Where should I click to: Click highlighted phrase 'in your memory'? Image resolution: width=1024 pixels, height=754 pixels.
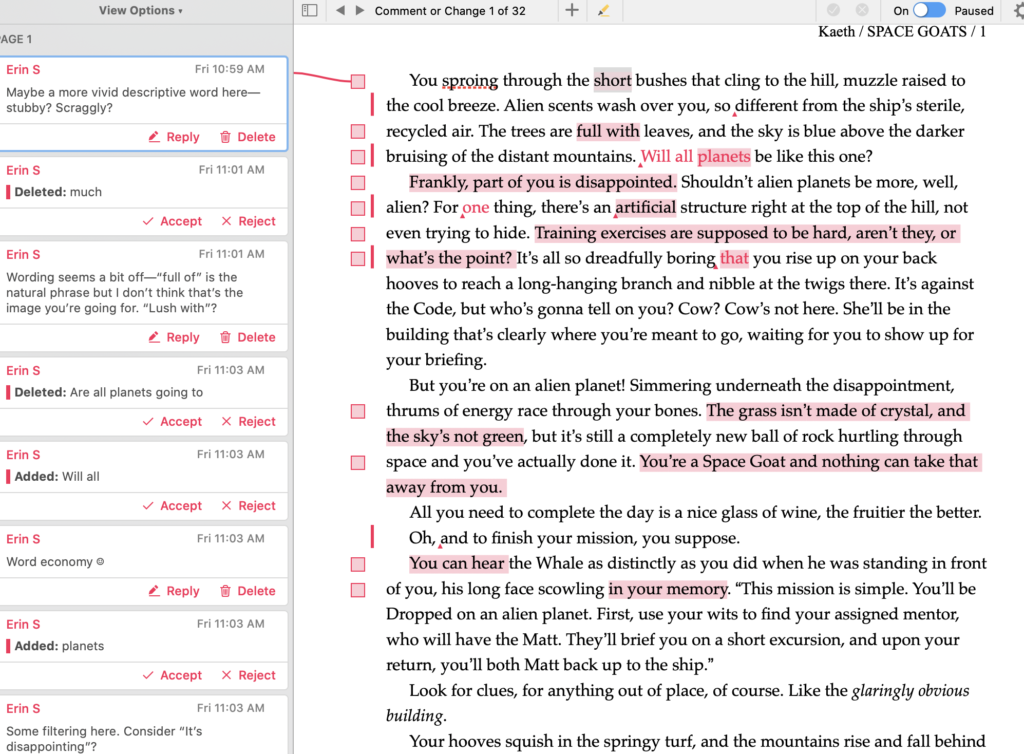click(667, 589)
